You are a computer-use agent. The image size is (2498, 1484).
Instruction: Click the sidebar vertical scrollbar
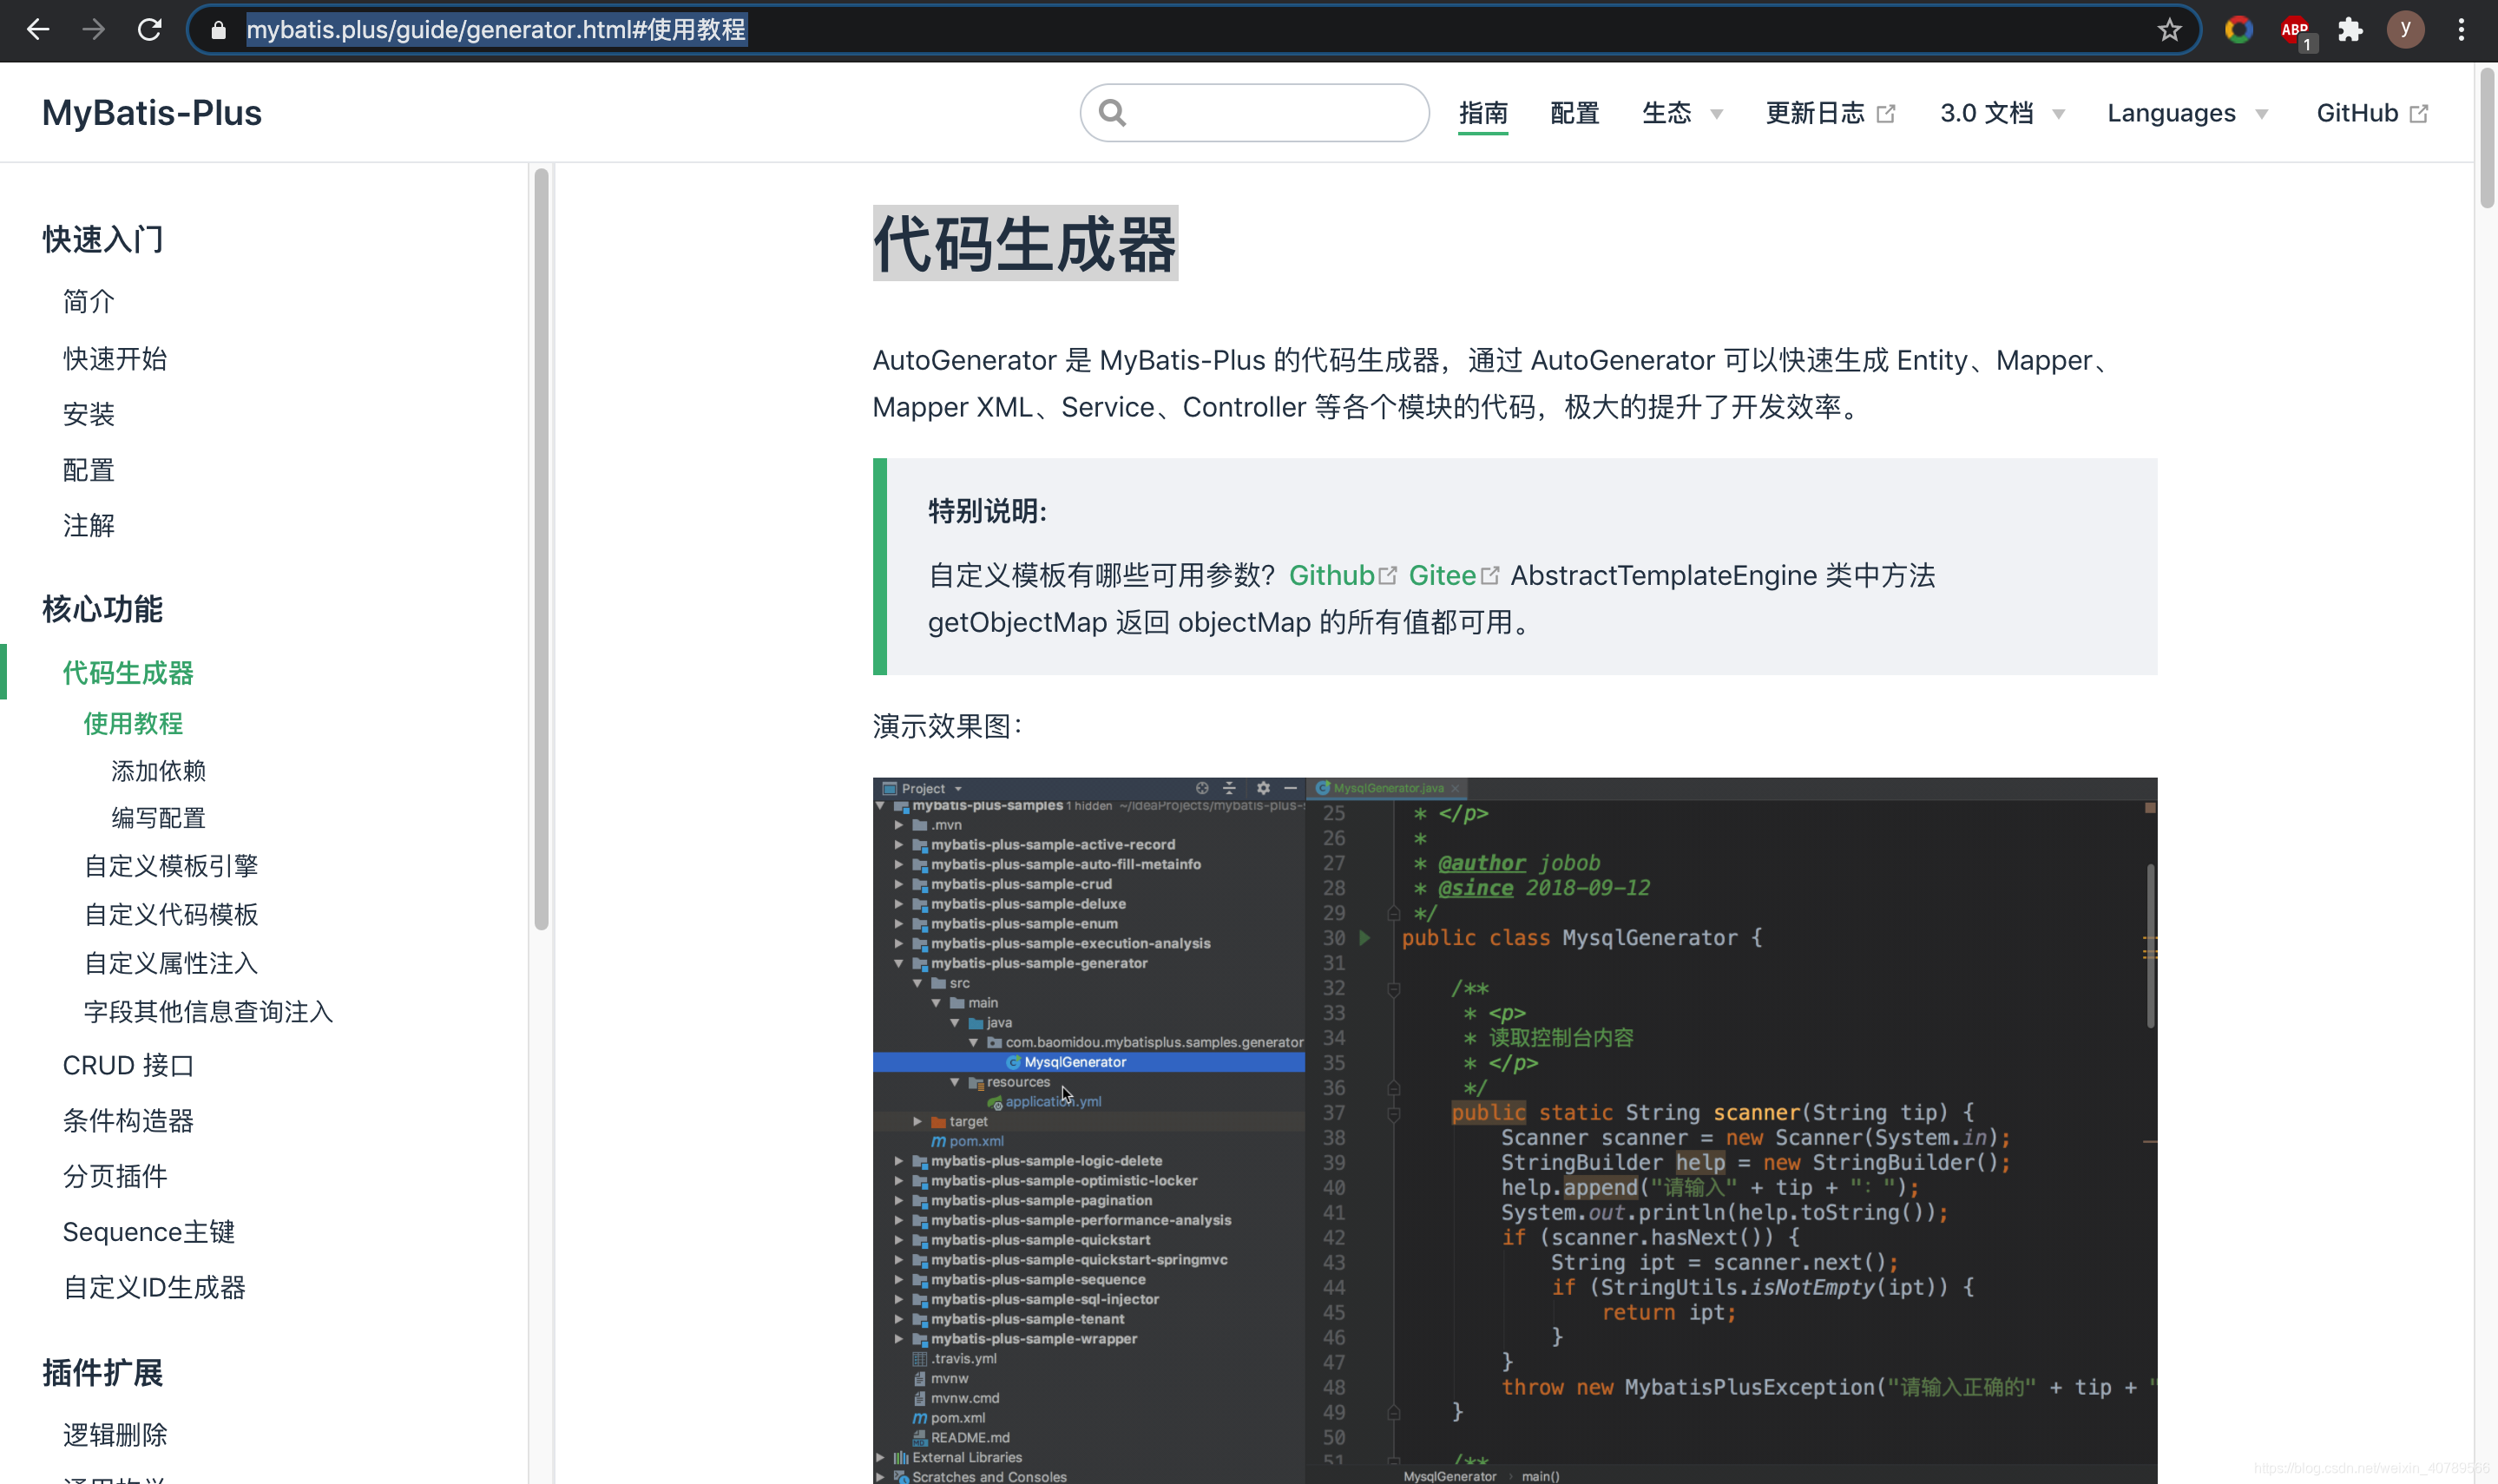541,550
